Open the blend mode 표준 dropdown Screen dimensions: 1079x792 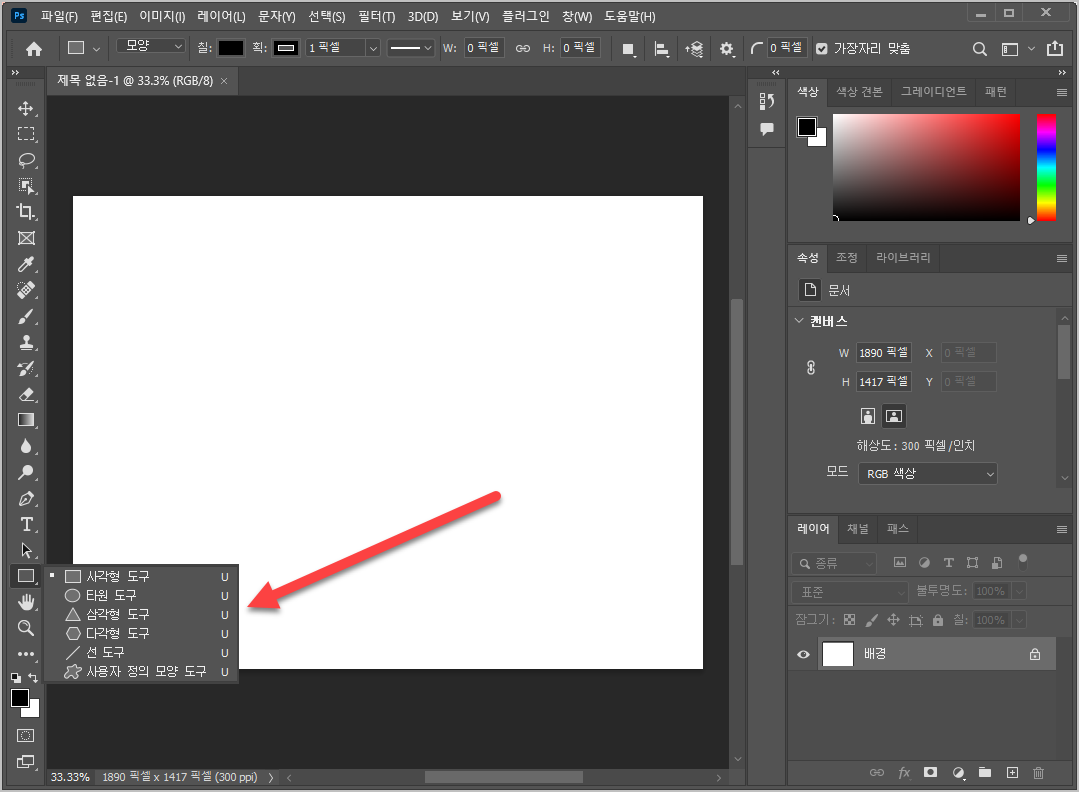coord(850,592)
